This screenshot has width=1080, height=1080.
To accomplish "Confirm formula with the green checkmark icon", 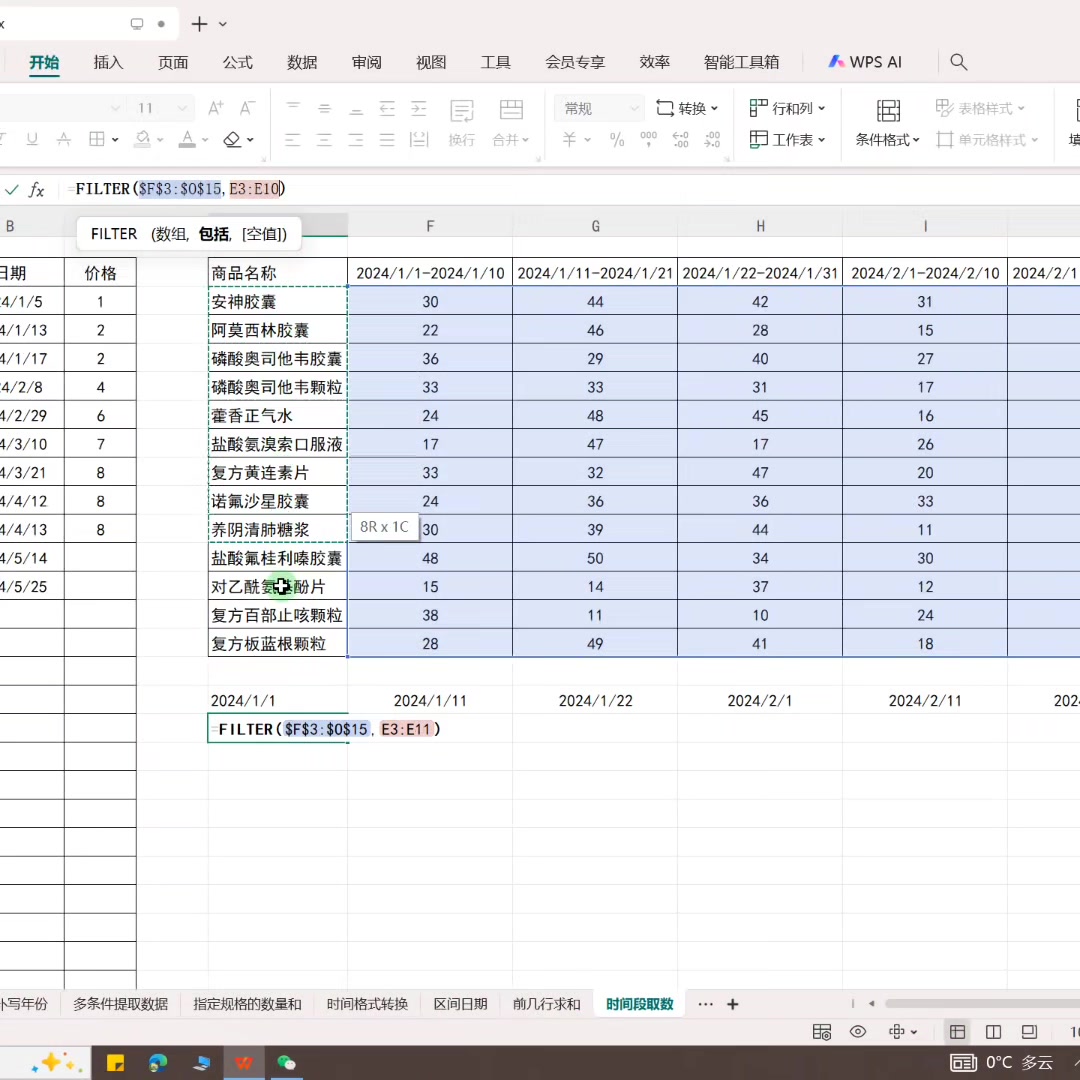I will click(12, 189).
